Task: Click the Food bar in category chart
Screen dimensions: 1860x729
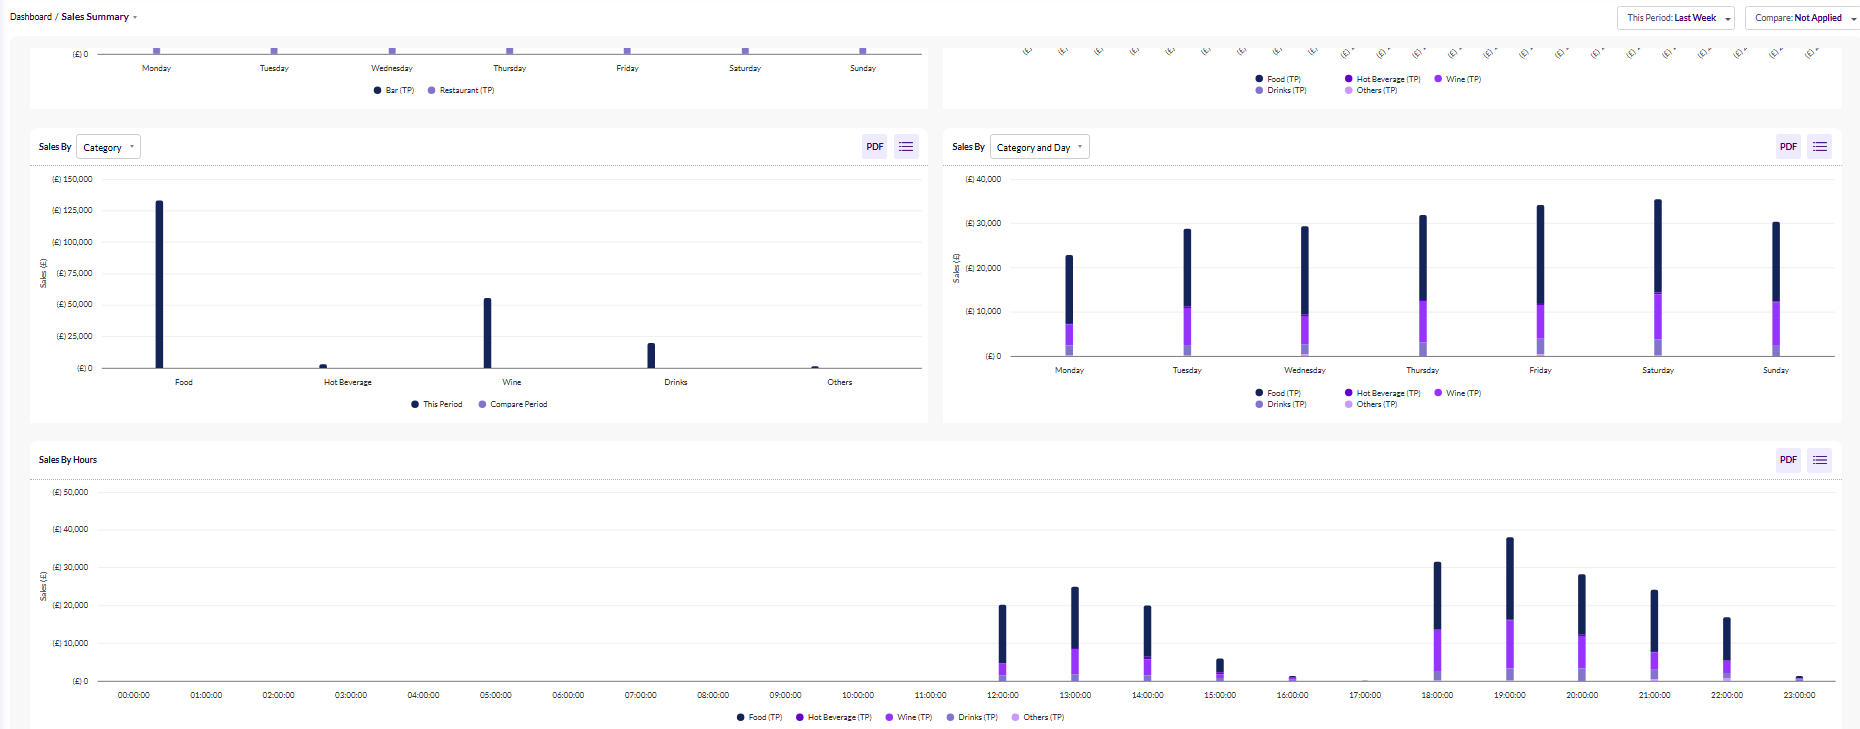Action: 159,285
